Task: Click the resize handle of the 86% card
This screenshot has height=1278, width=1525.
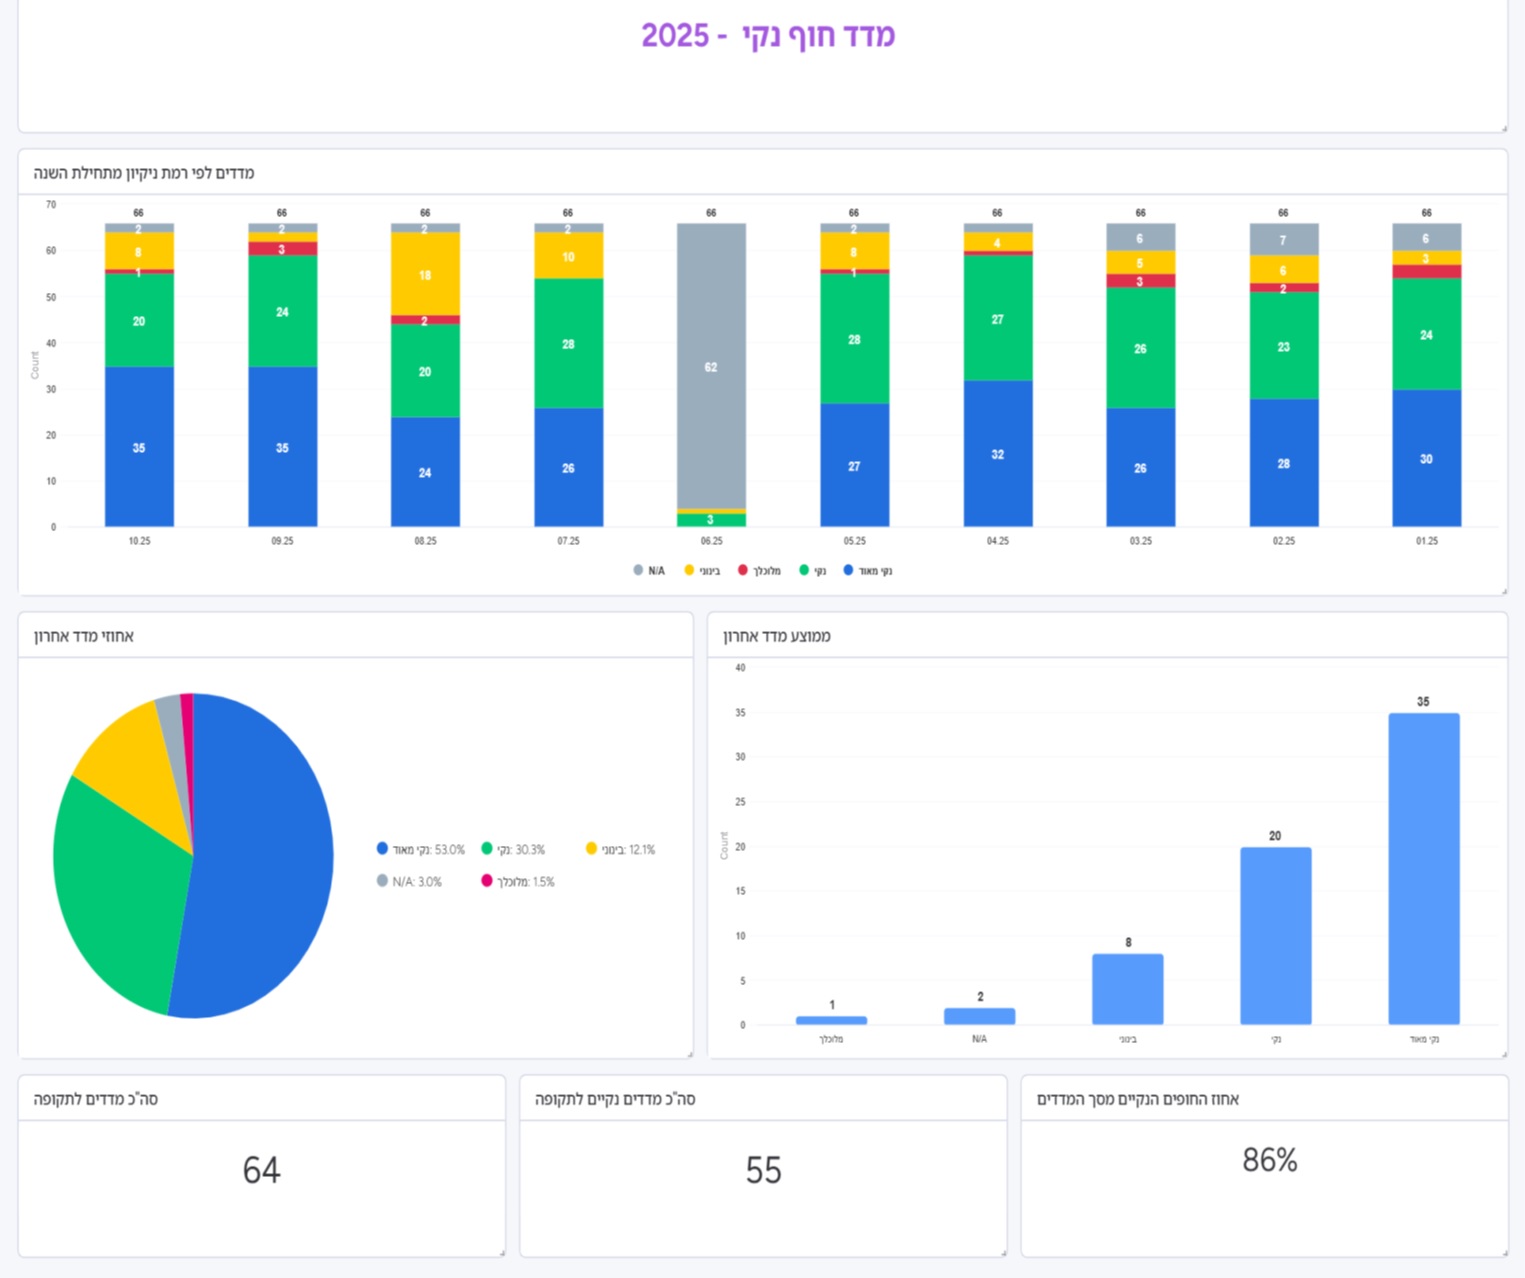Action: (1504, 1252)
